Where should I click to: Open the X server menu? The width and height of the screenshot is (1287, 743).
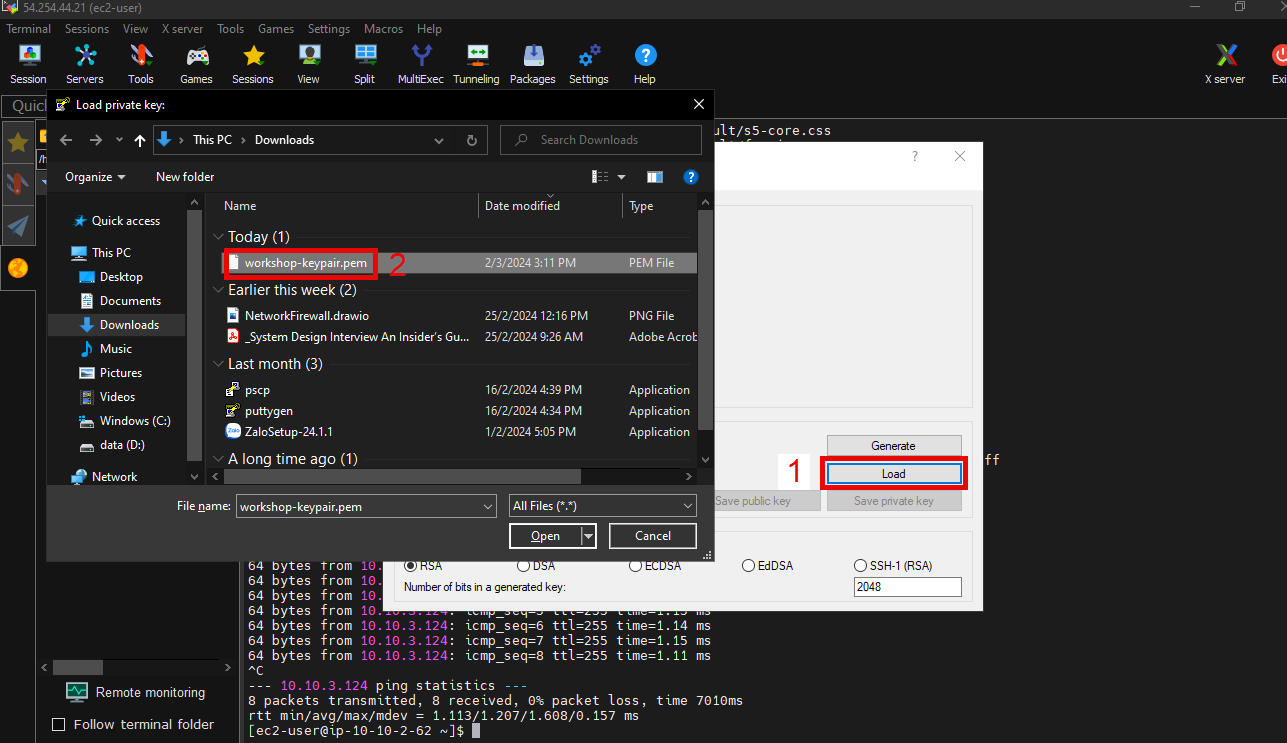(182, 29)
